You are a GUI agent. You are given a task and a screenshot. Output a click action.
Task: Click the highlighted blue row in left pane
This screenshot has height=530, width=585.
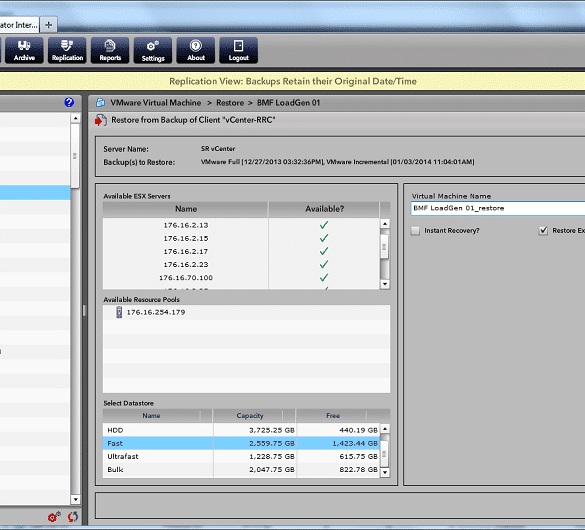tap(35, 192)
